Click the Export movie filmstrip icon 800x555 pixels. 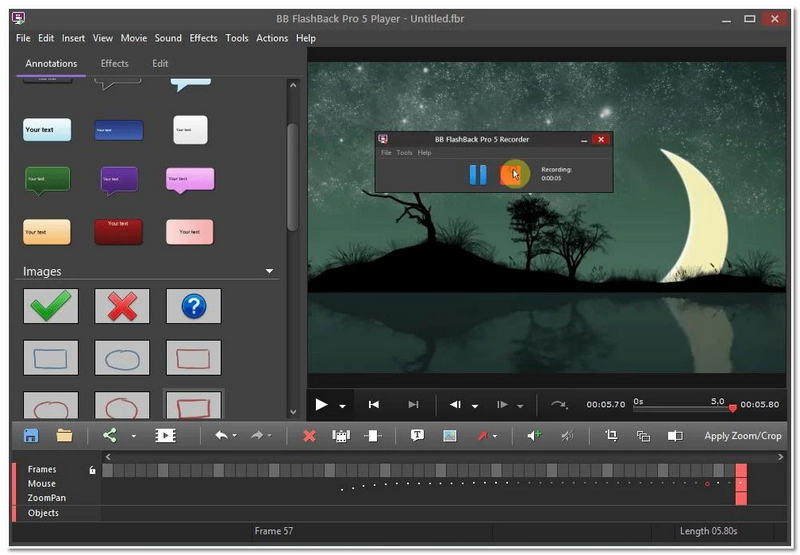[x=165, y=435]
